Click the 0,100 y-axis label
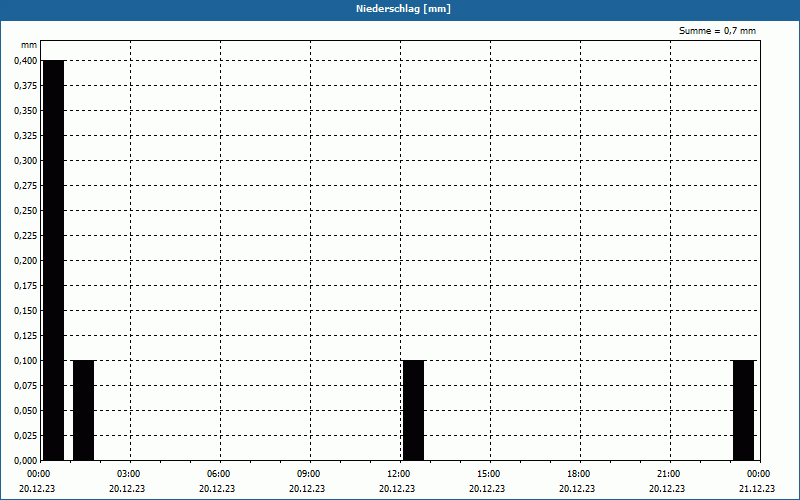The image size is (800, 500). (26, 361)
